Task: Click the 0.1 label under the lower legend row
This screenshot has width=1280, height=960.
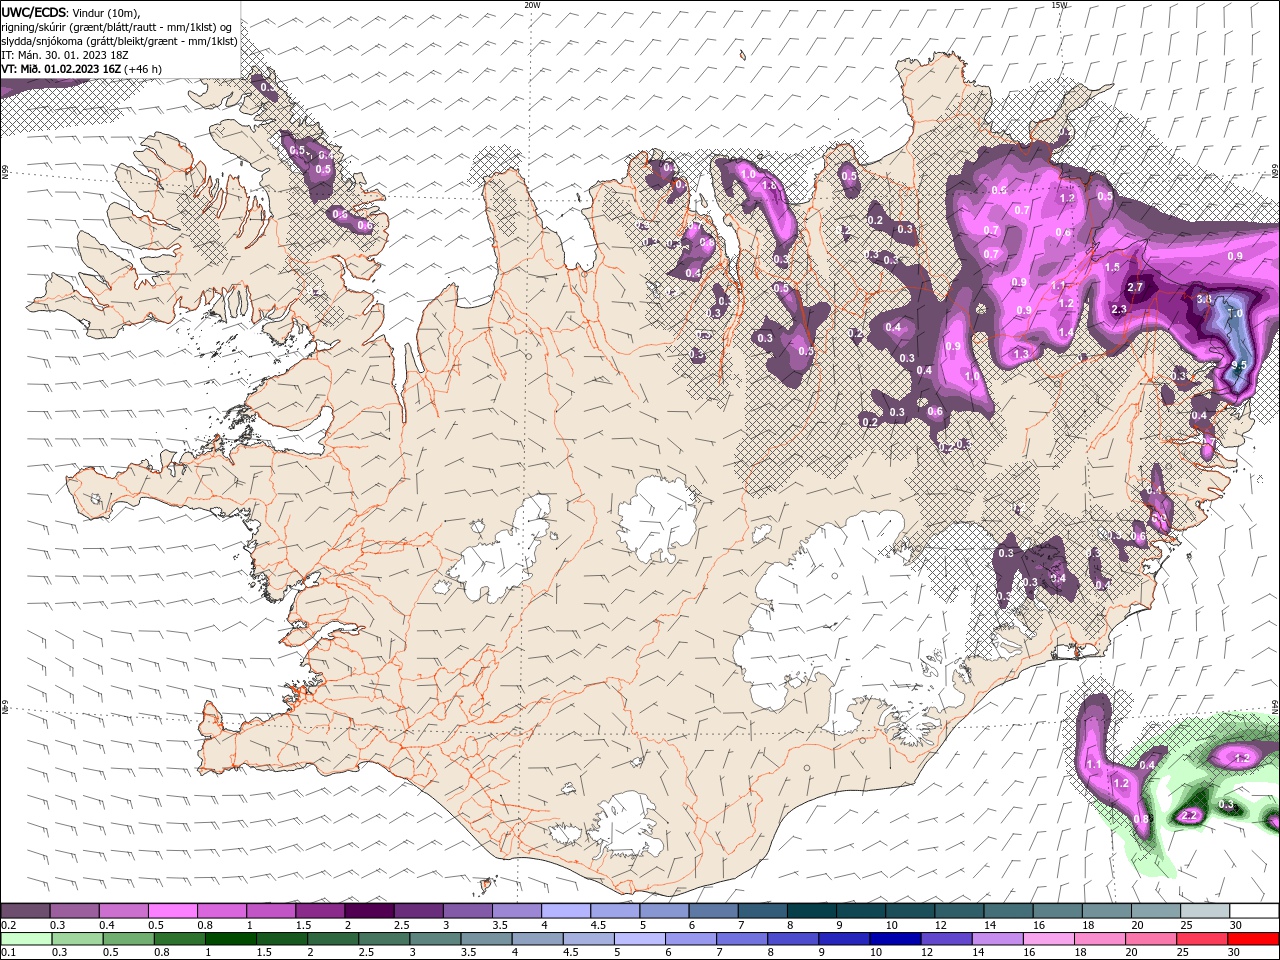Action: [x=8, y=953]
